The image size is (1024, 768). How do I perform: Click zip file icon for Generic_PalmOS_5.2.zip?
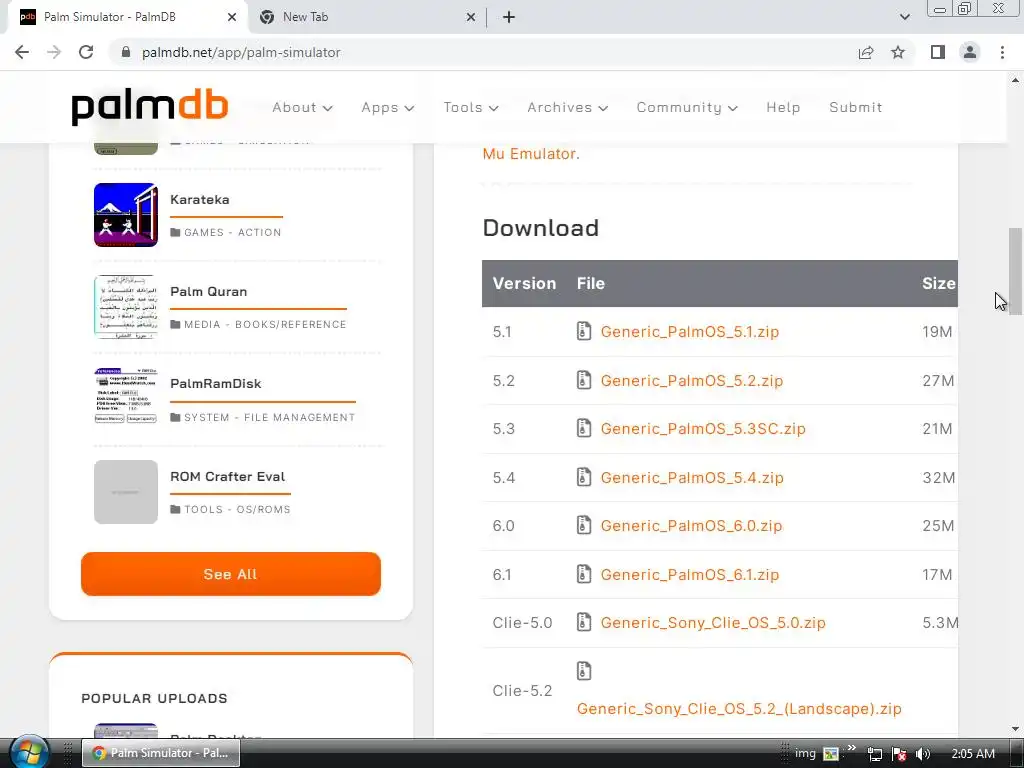click(584, 380)
